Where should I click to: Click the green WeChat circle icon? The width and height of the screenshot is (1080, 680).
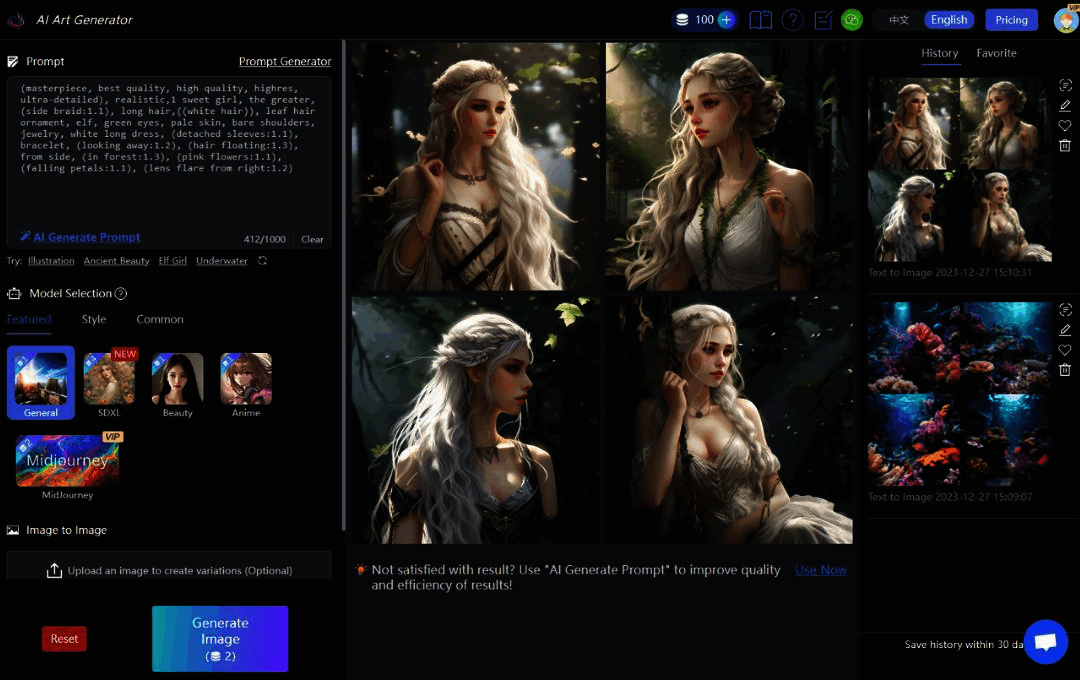click(x=852, y=20)
